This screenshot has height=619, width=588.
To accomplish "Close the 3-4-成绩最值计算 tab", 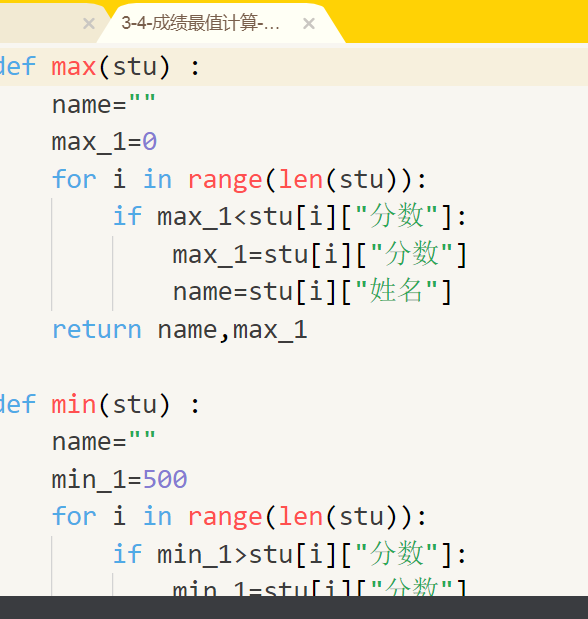I will click(309, 24).
